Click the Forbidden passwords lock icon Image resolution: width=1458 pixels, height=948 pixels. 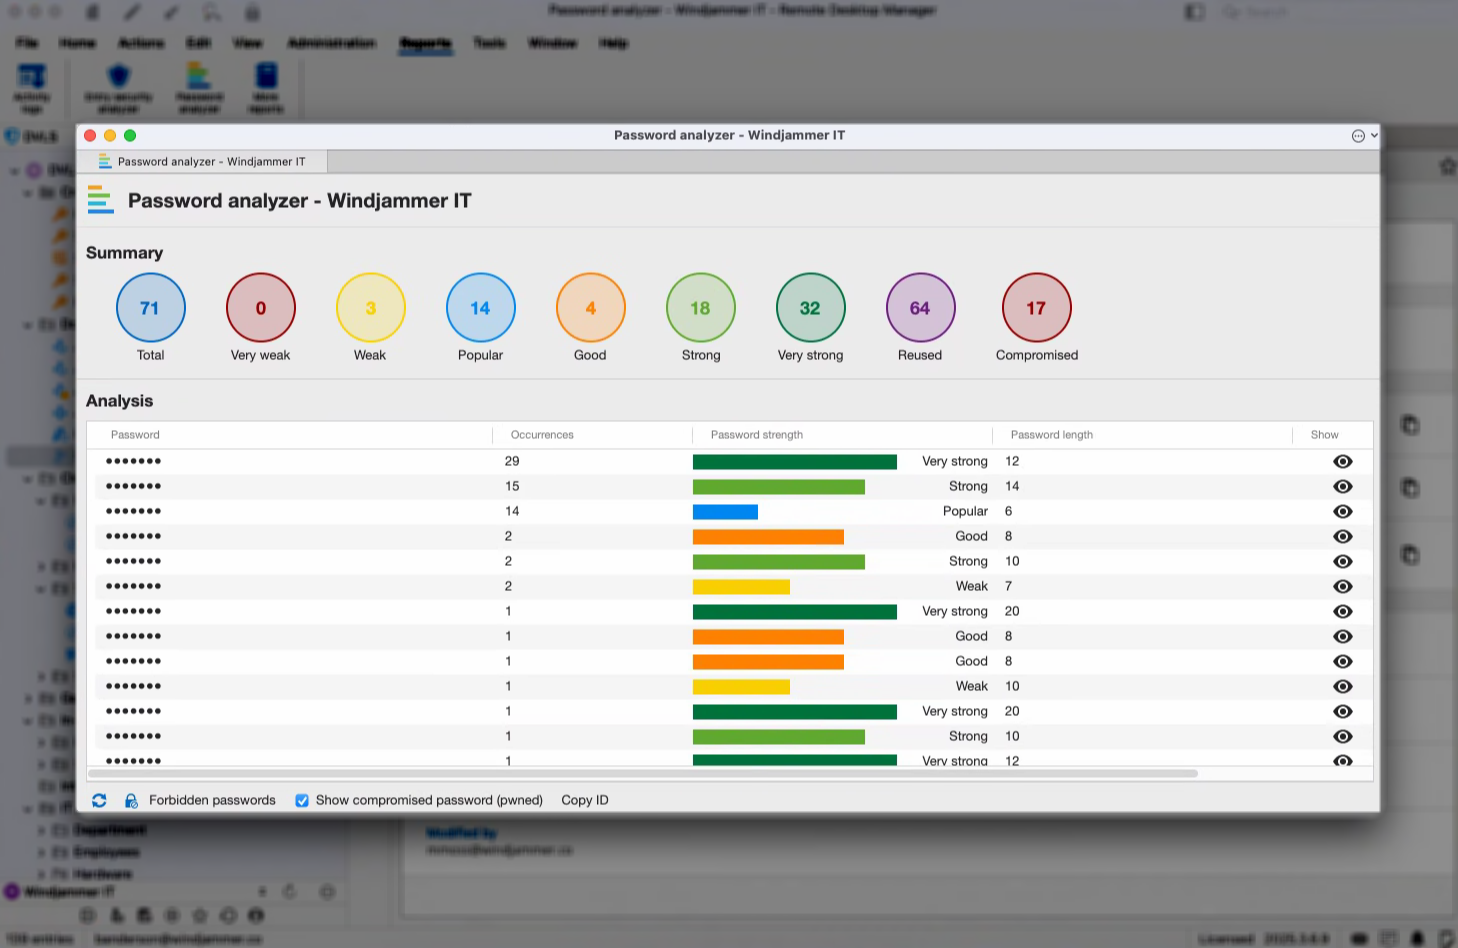[x=131, y=800]
